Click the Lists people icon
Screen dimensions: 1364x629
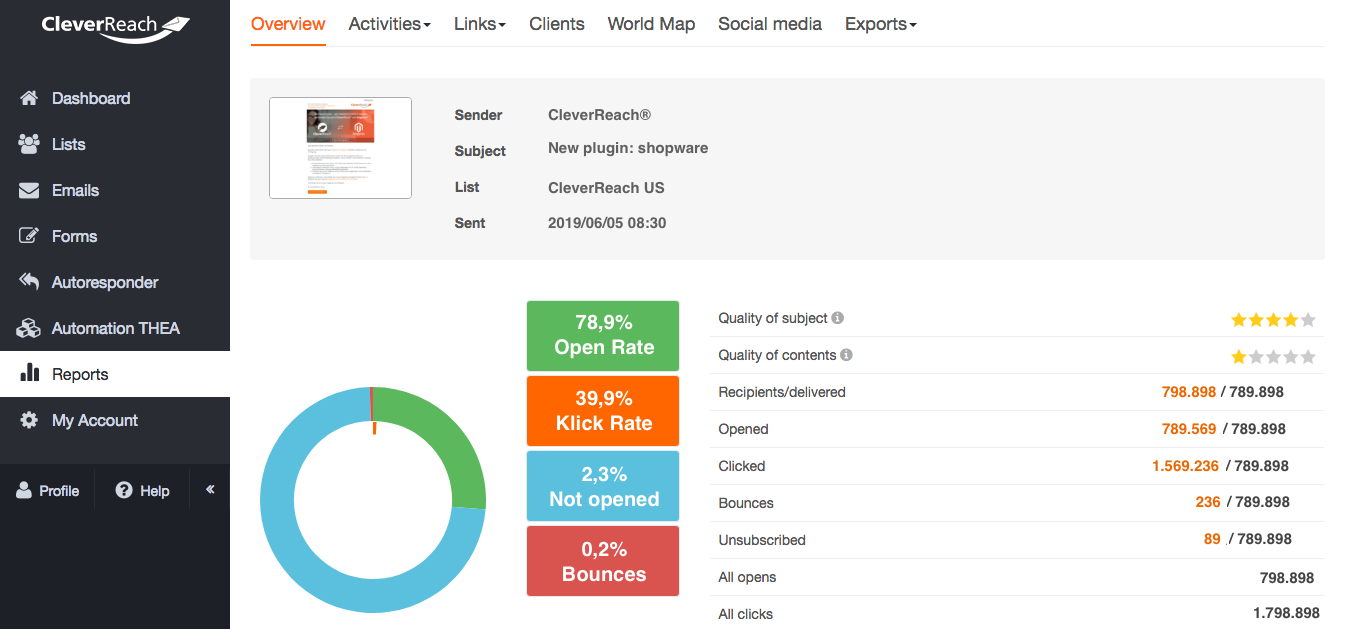[x=29, y=144]
